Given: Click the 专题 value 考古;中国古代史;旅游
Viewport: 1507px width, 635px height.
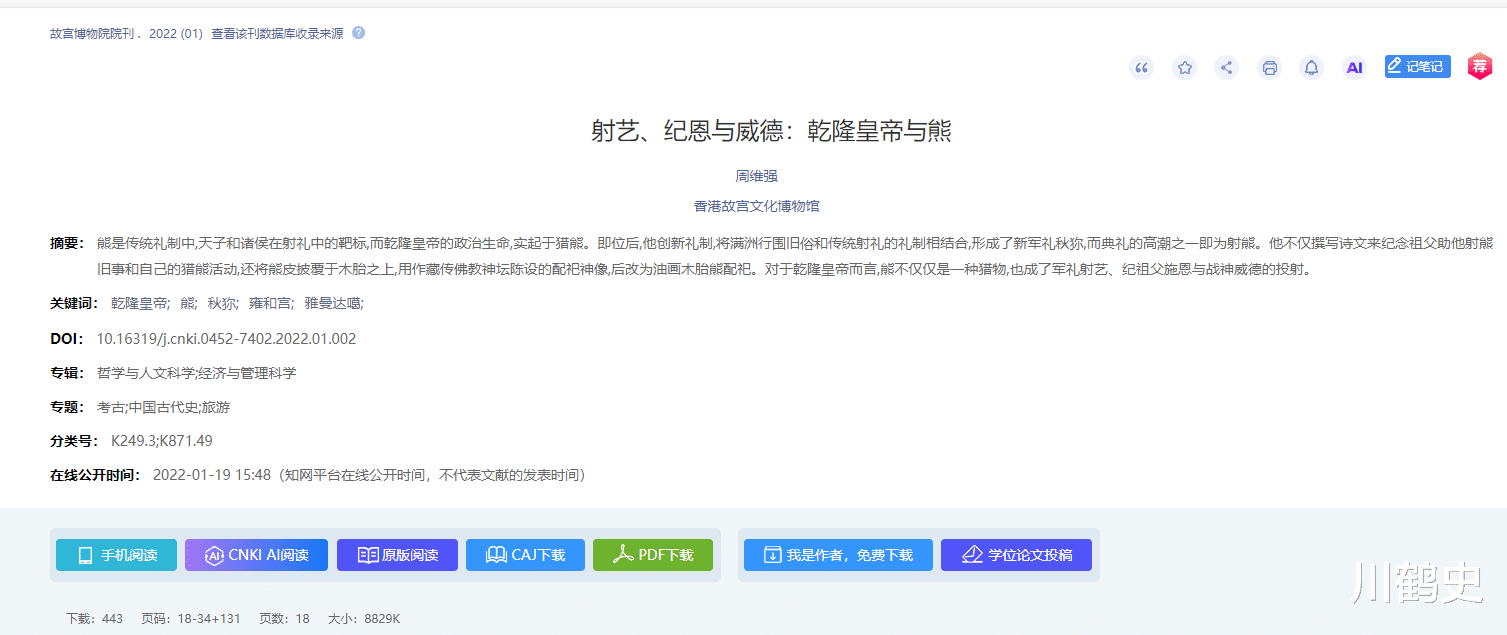Looking at the screenshot, I should pyautogui.click(x=163, y=407).
